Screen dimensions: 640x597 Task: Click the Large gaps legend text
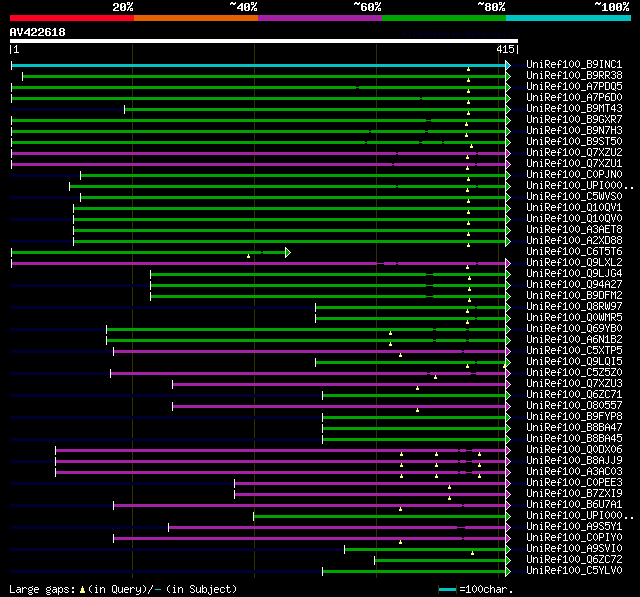pyautogui.click(x=123, y=590)
